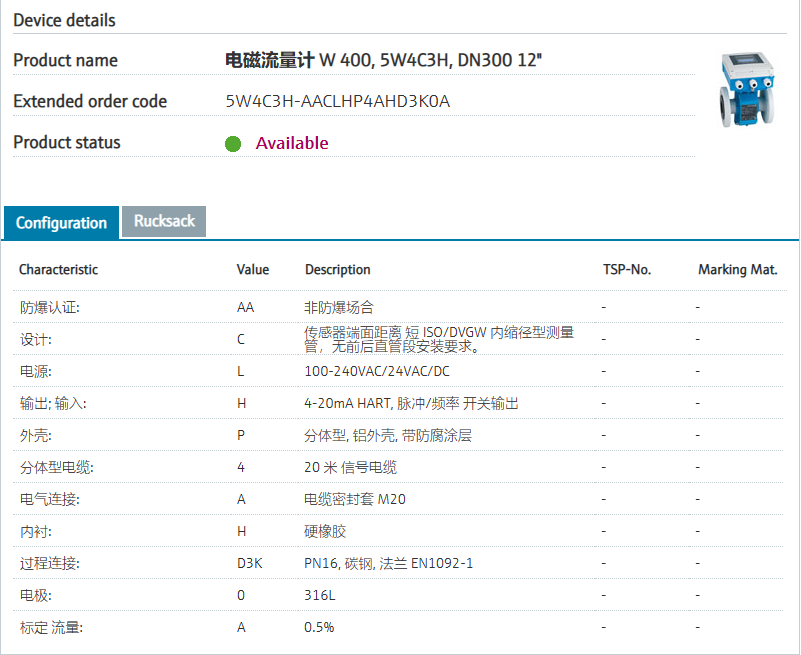Click the Characteristic column header
801x655 pixels.
coord(59,270)
